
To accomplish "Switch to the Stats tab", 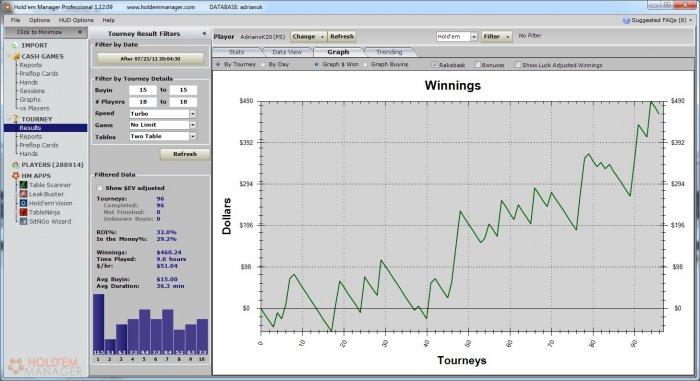I will (x=236, y=52).
